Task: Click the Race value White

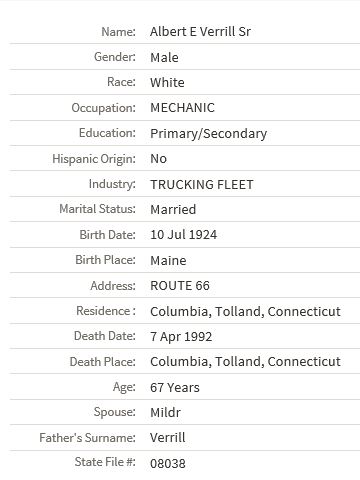Action: tap(167, 82)
